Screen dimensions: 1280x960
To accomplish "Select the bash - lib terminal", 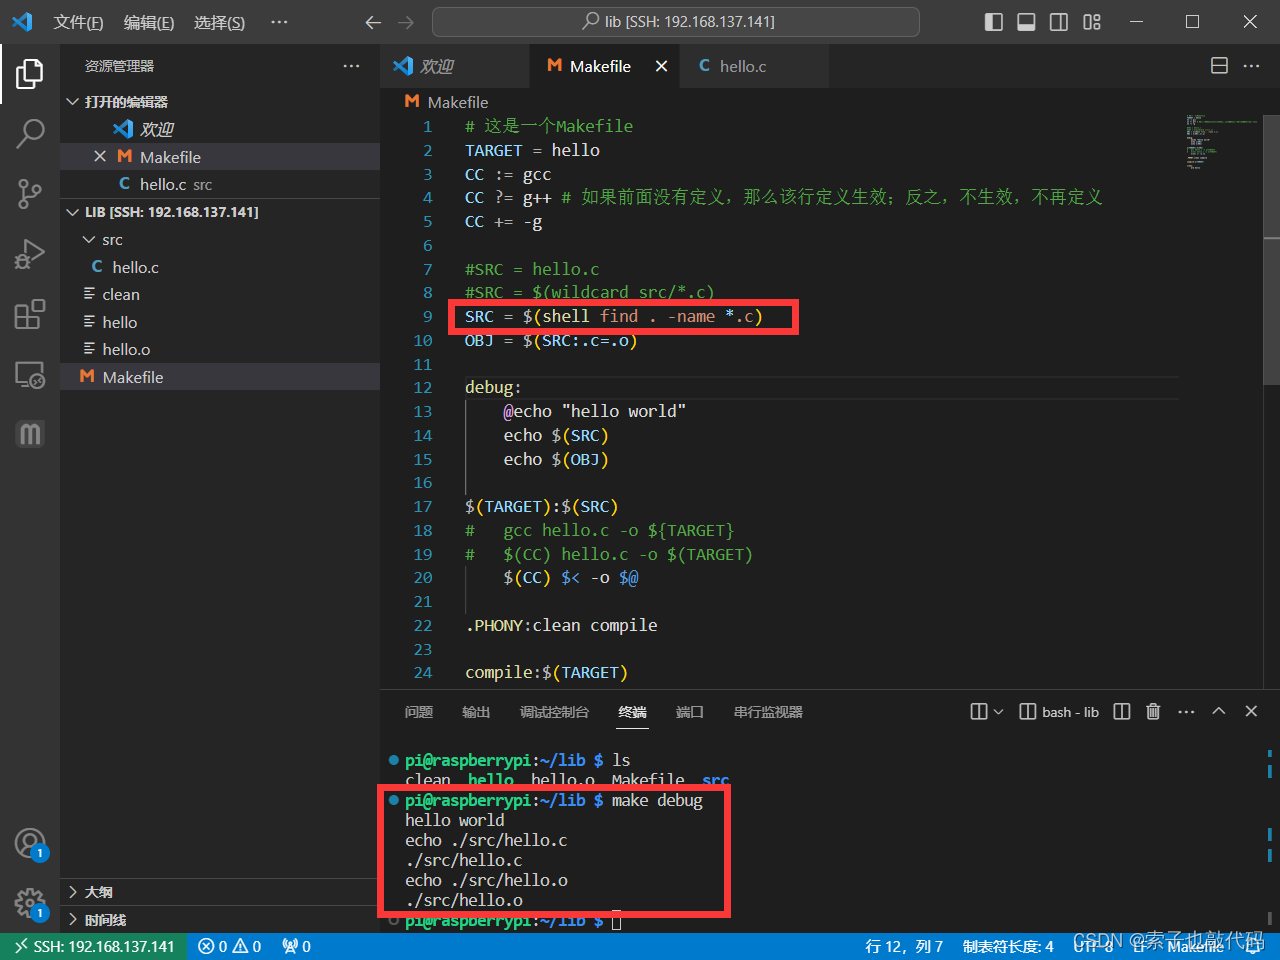I will point(1059,712).
